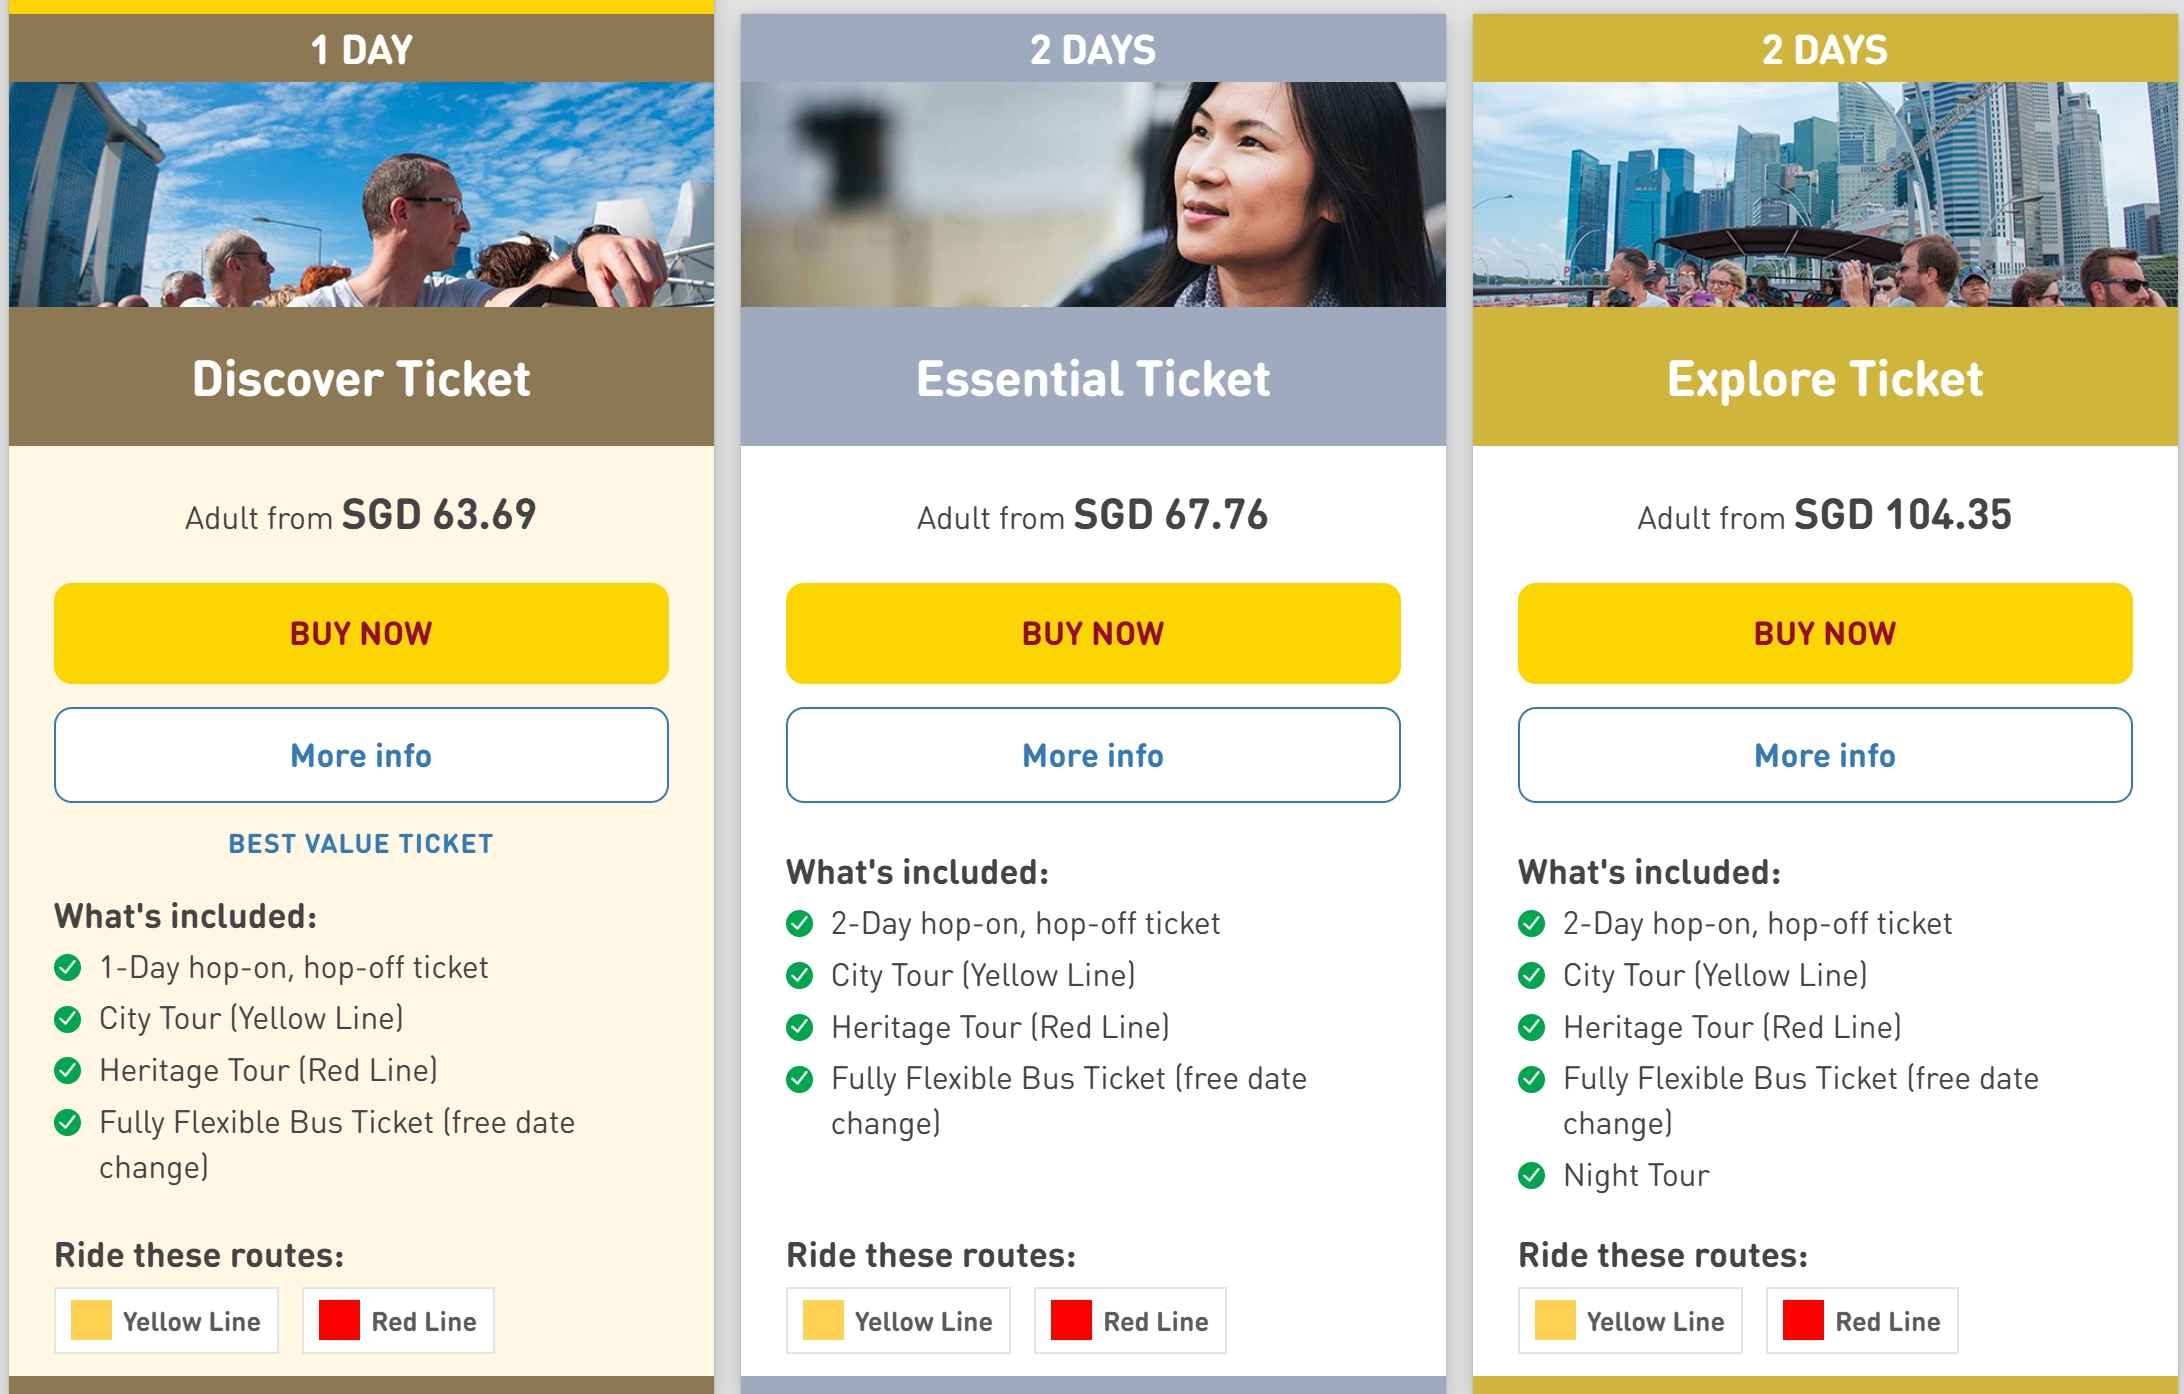Viewport: 2184px width, 1394px height.
Task: Click green checkmark beside Night Tour
Action: [1531, 1175]
